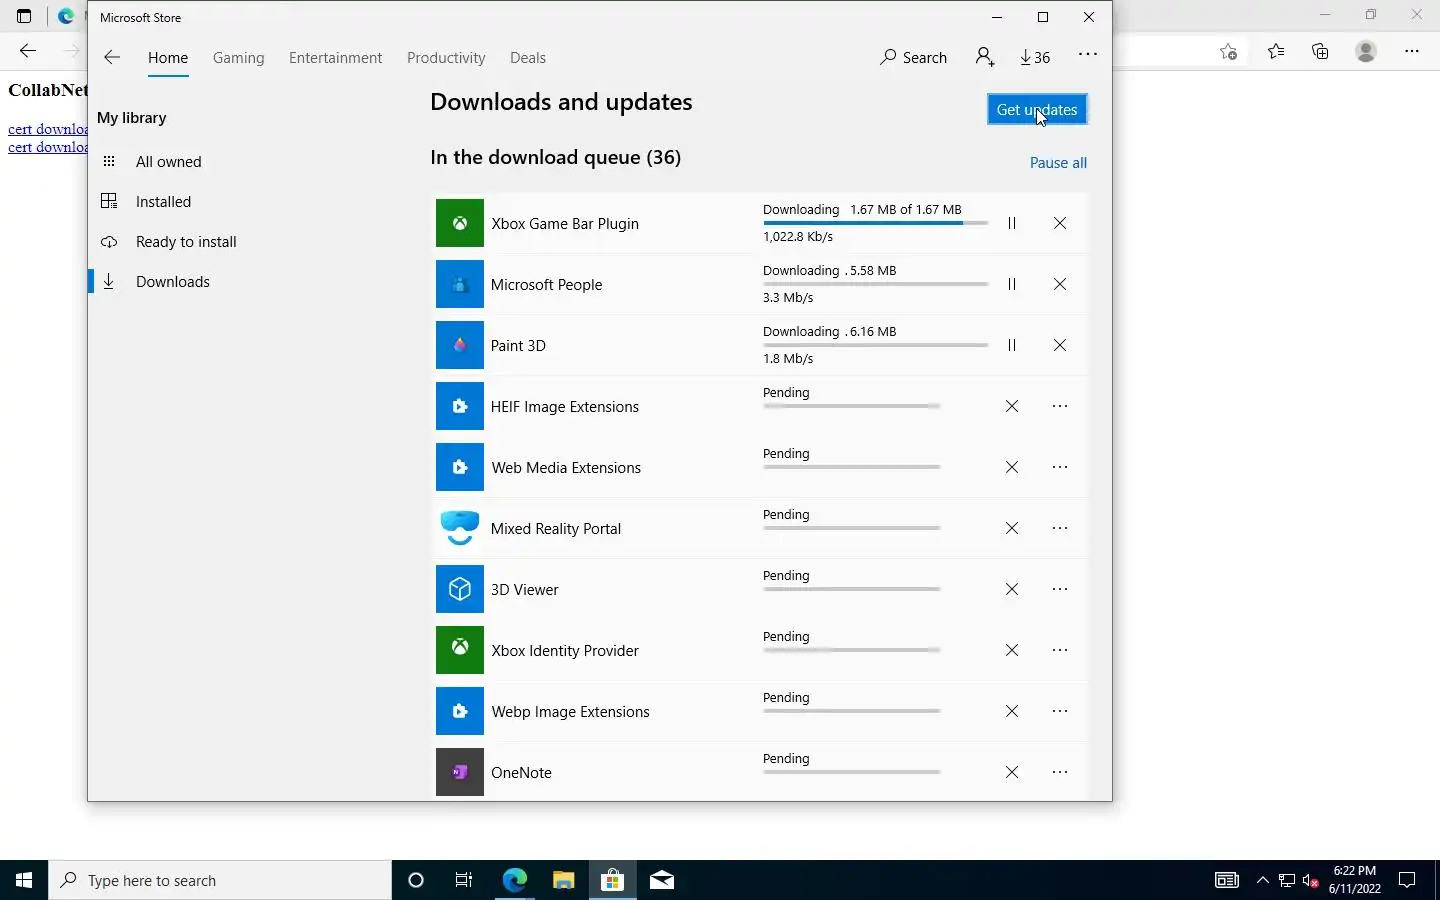The height and width of the screenshot is (900, 1440).
Task: Cancel the Xbox Game Bar Plugin download
Action: pos(1060,224)
